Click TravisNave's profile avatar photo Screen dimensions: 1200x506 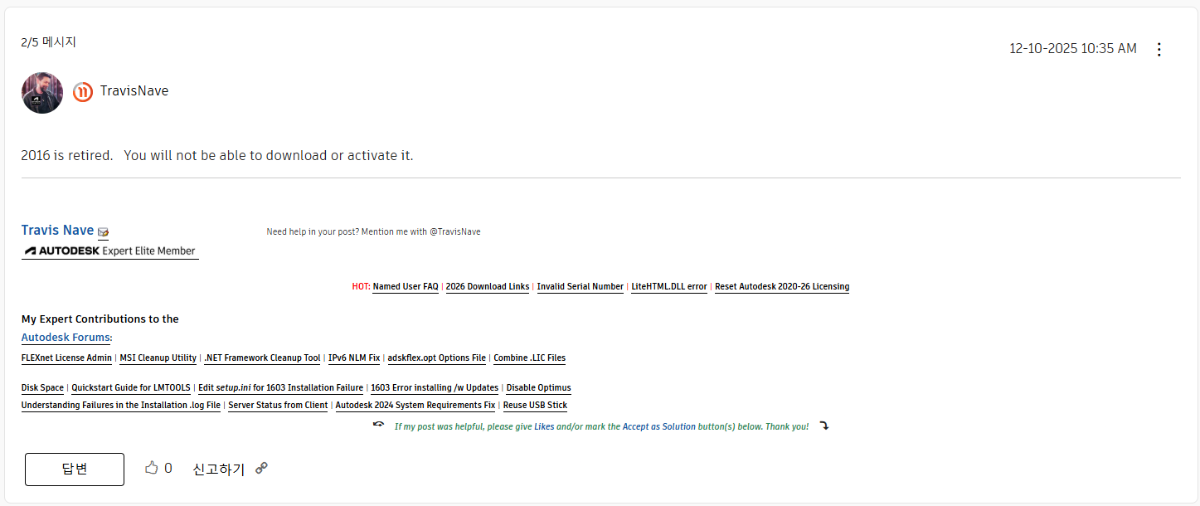coord(42,92)
